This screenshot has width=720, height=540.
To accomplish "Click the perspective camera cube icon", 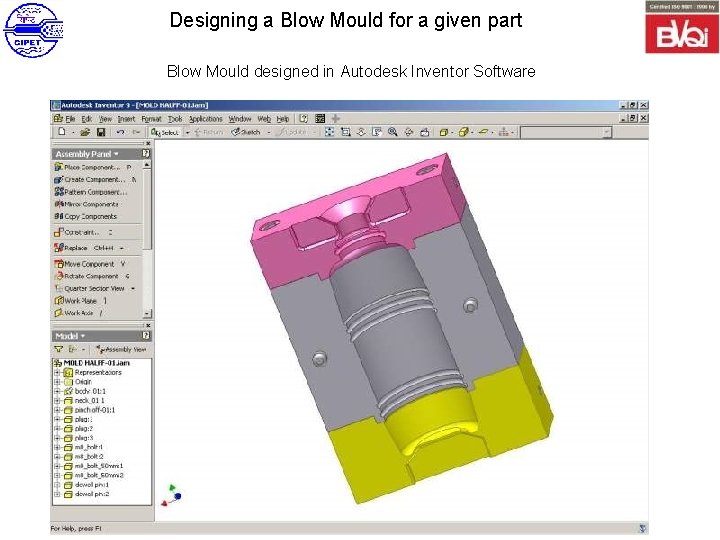I will coord(463,132).
